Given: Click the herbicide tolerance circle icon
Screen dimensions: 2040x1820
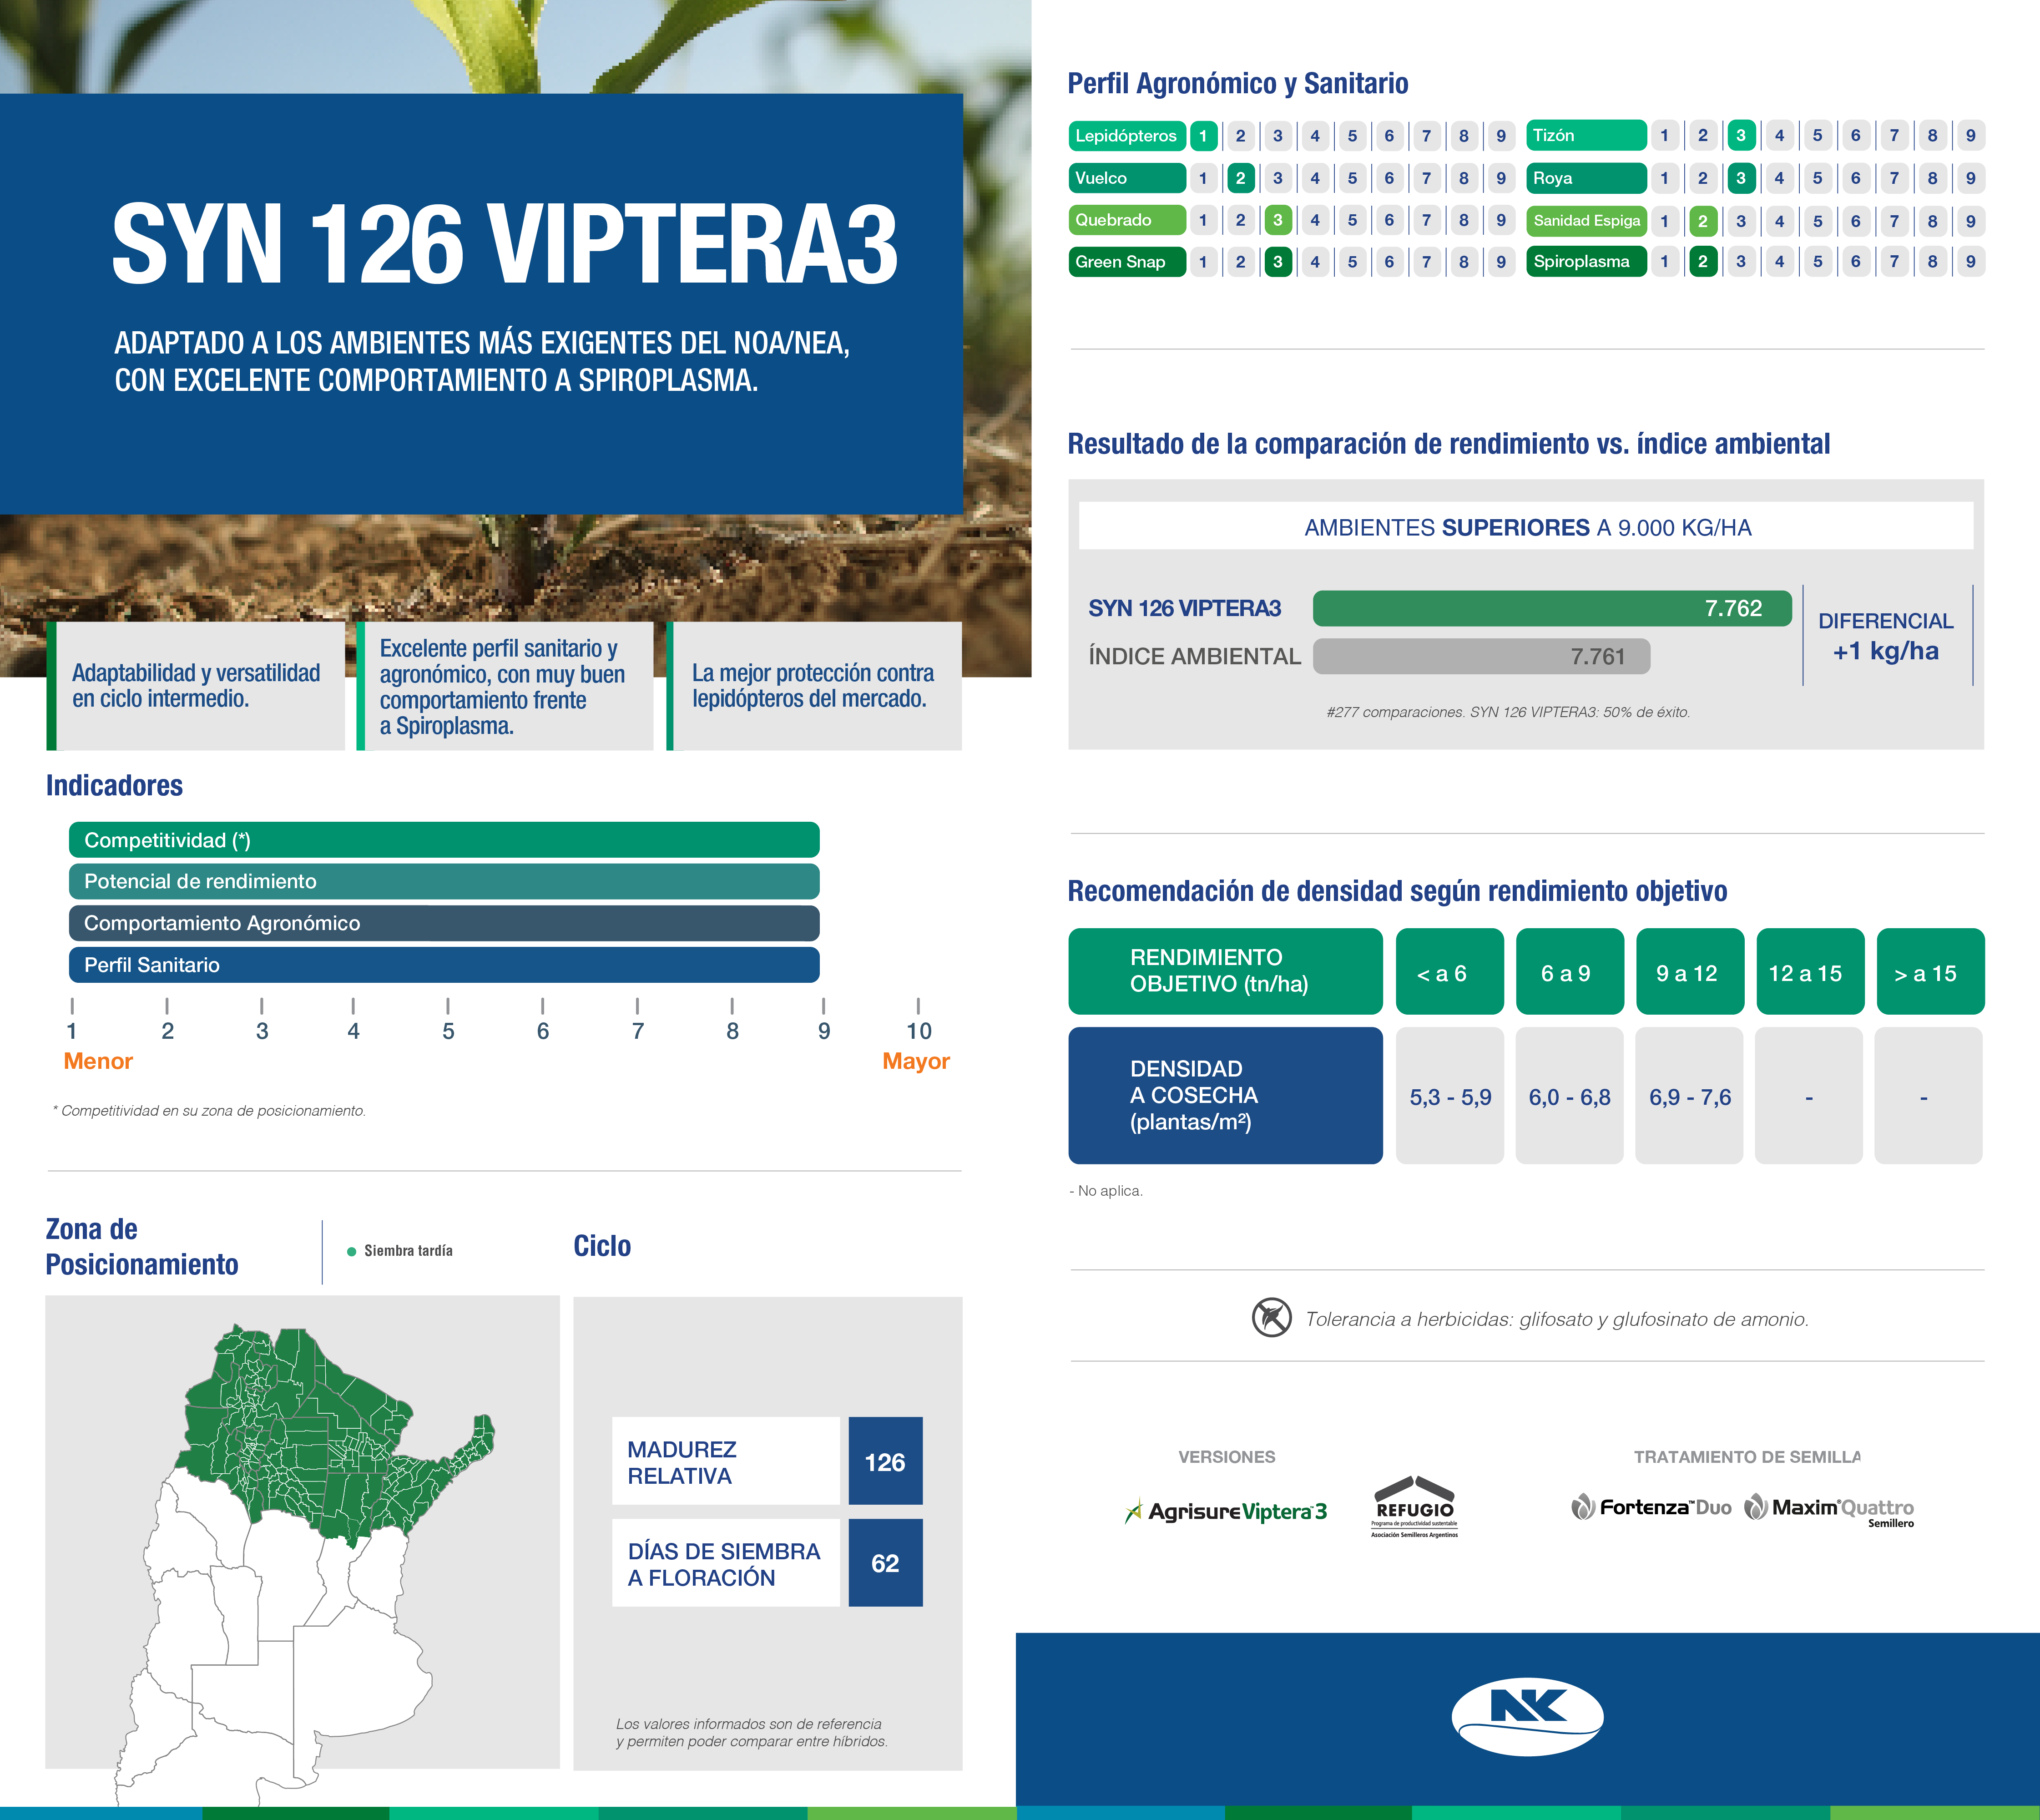Looking at the screenshot, I should click(x=1271, y=1317).
